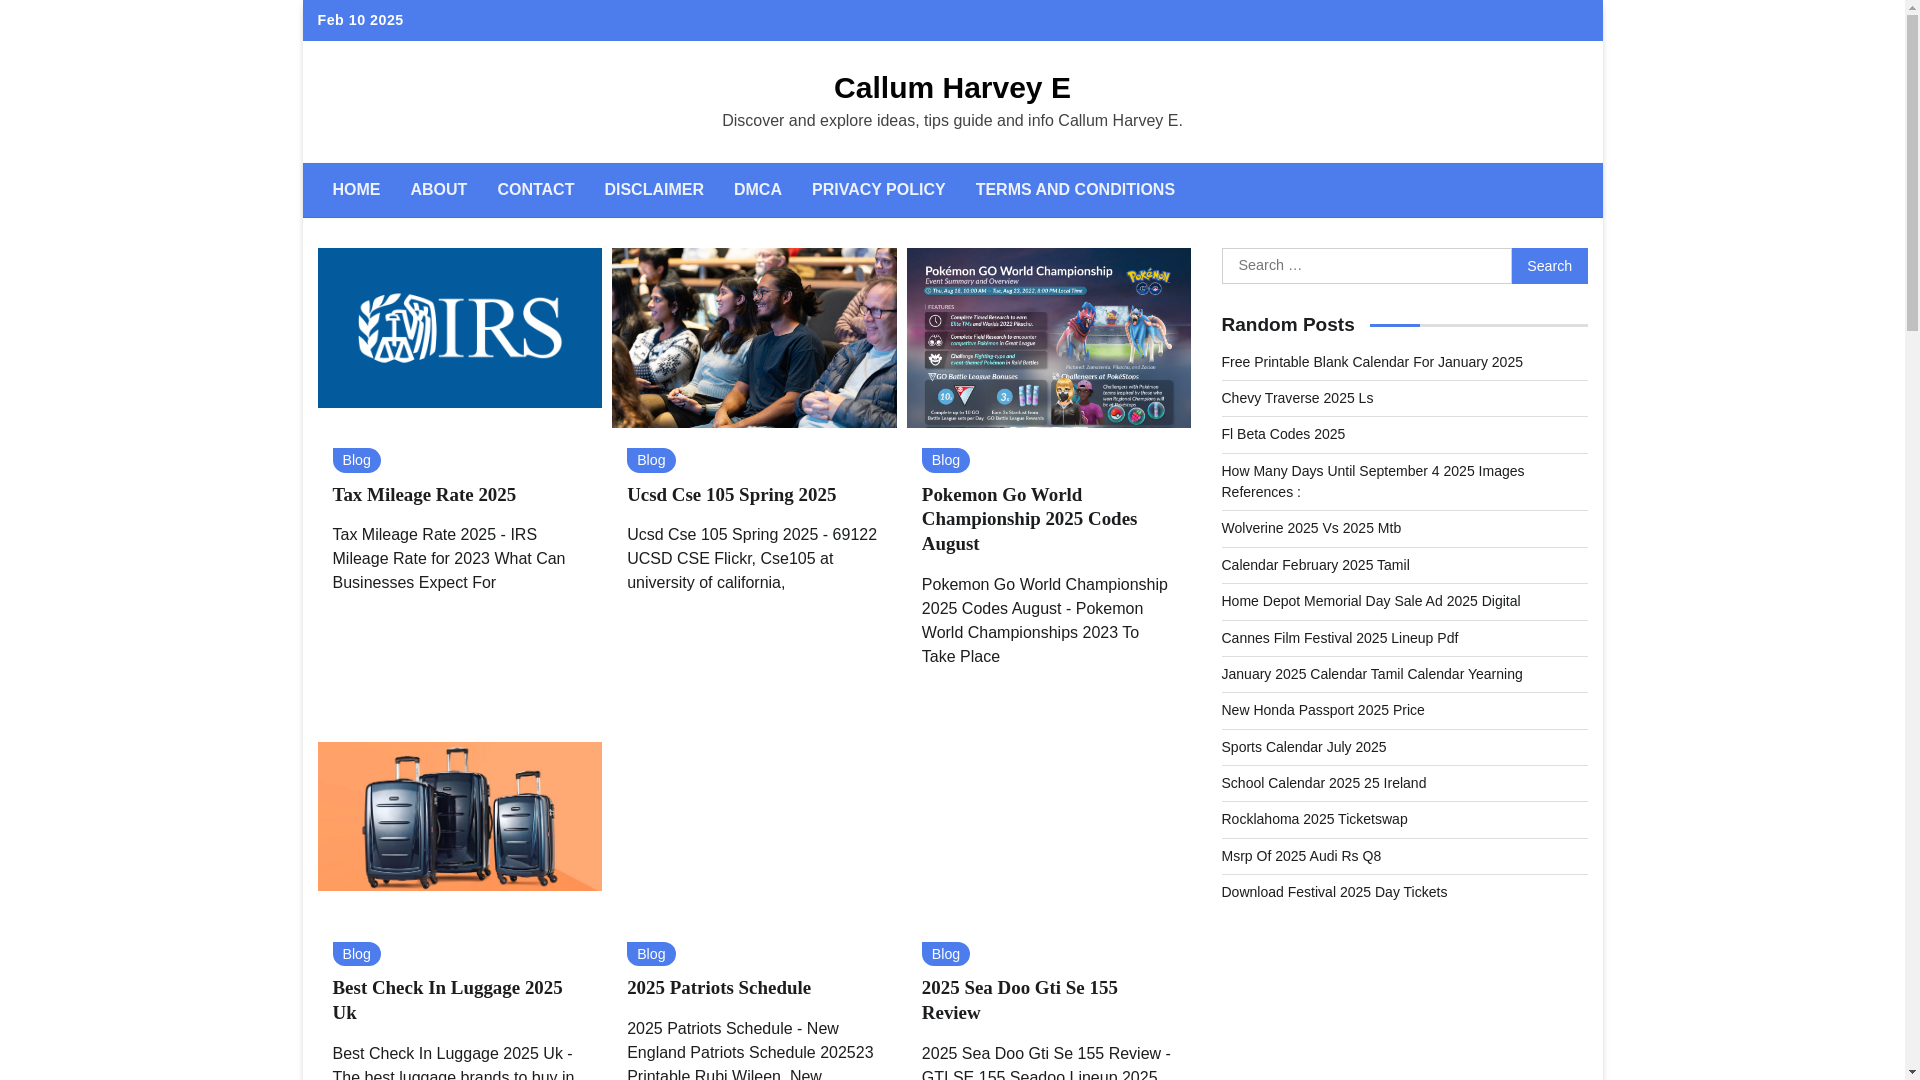
Task: Open the Ucsd Cse 105 Spring 2025 article
Action: pyautogui.click(x=732, y=495)
